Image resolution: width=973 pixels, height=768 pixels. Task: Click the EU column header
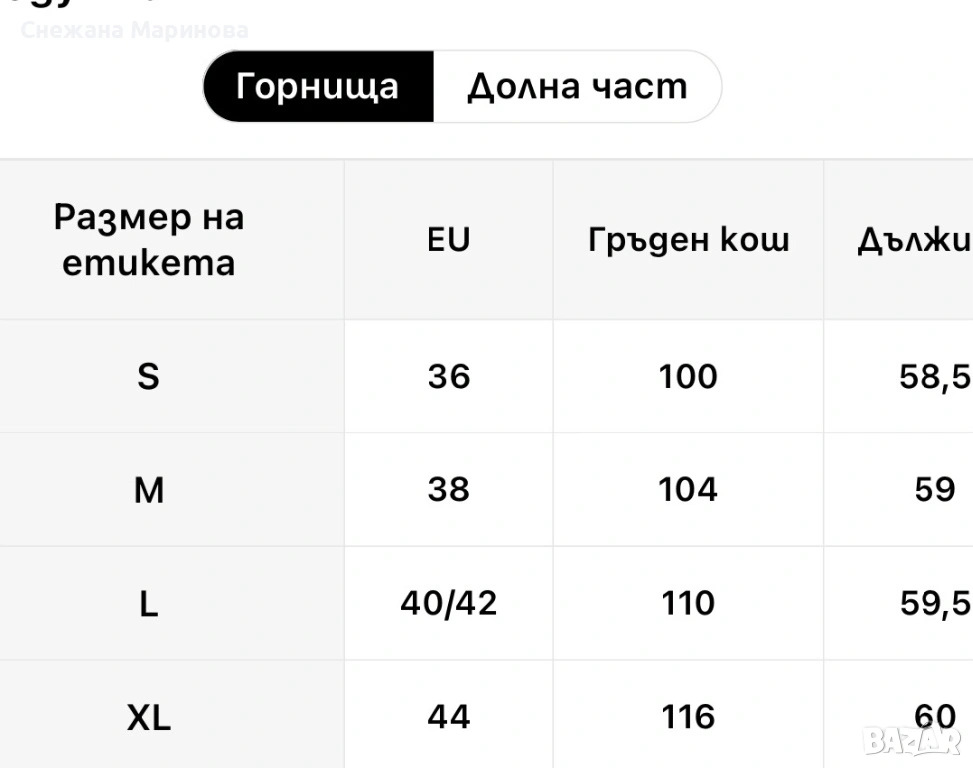tap(448, 240)
